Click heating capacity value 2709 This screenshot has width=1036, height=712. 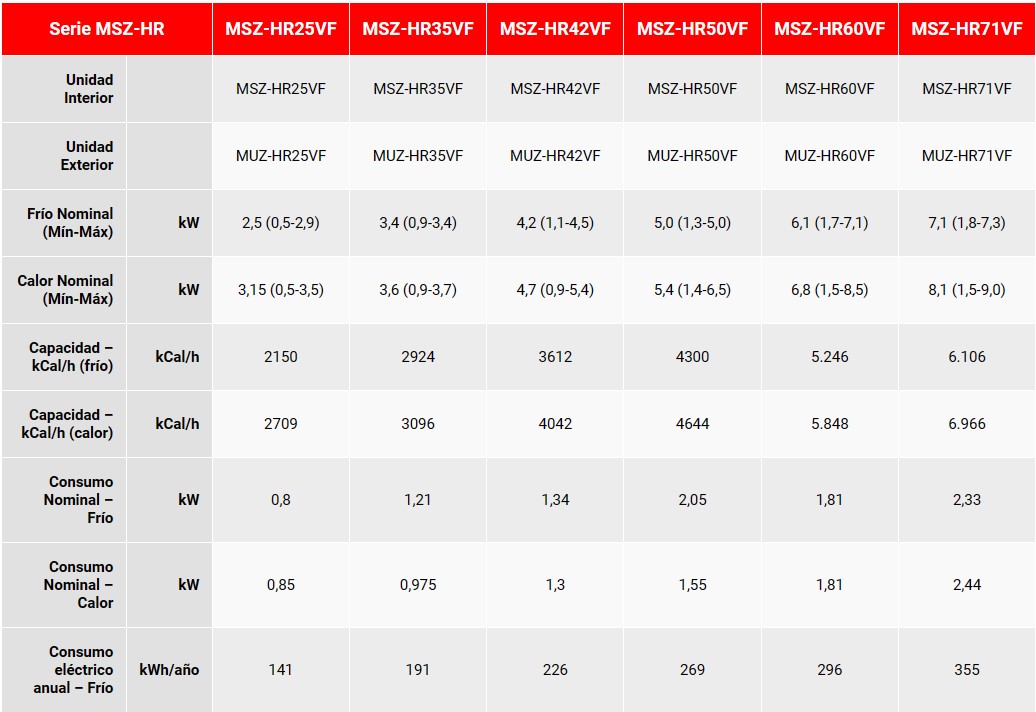tap(281, 424)
